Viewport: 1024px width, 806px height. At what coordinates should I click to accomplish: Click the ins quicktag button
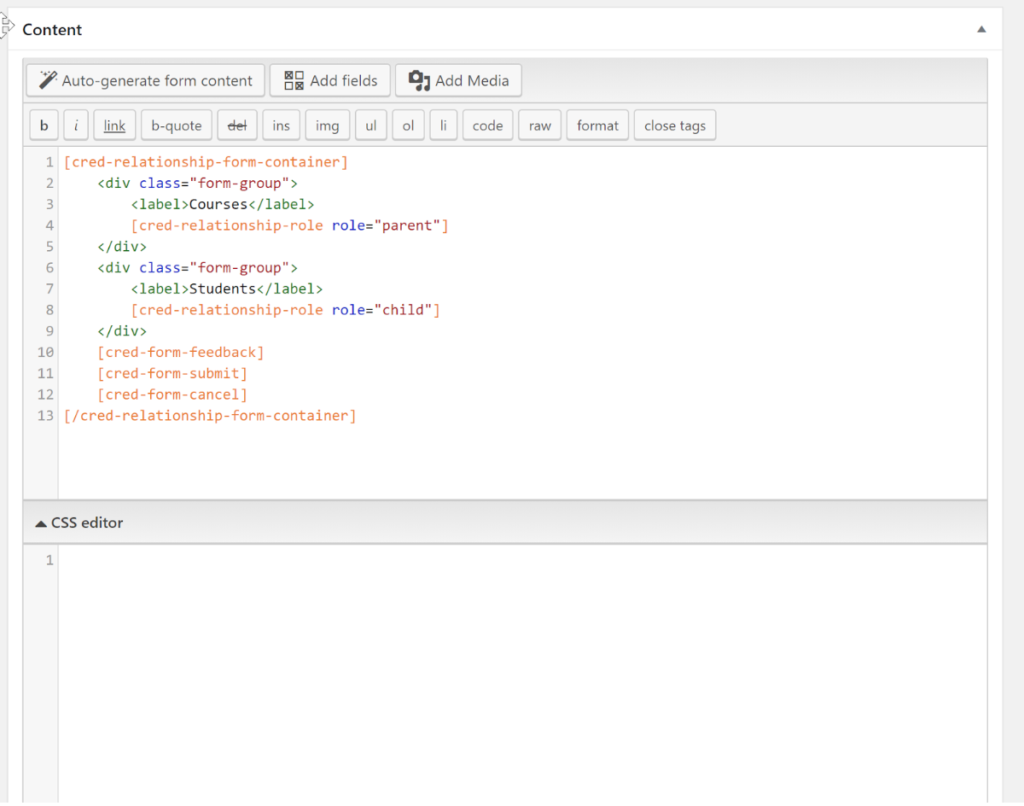[x=281, y=126]
